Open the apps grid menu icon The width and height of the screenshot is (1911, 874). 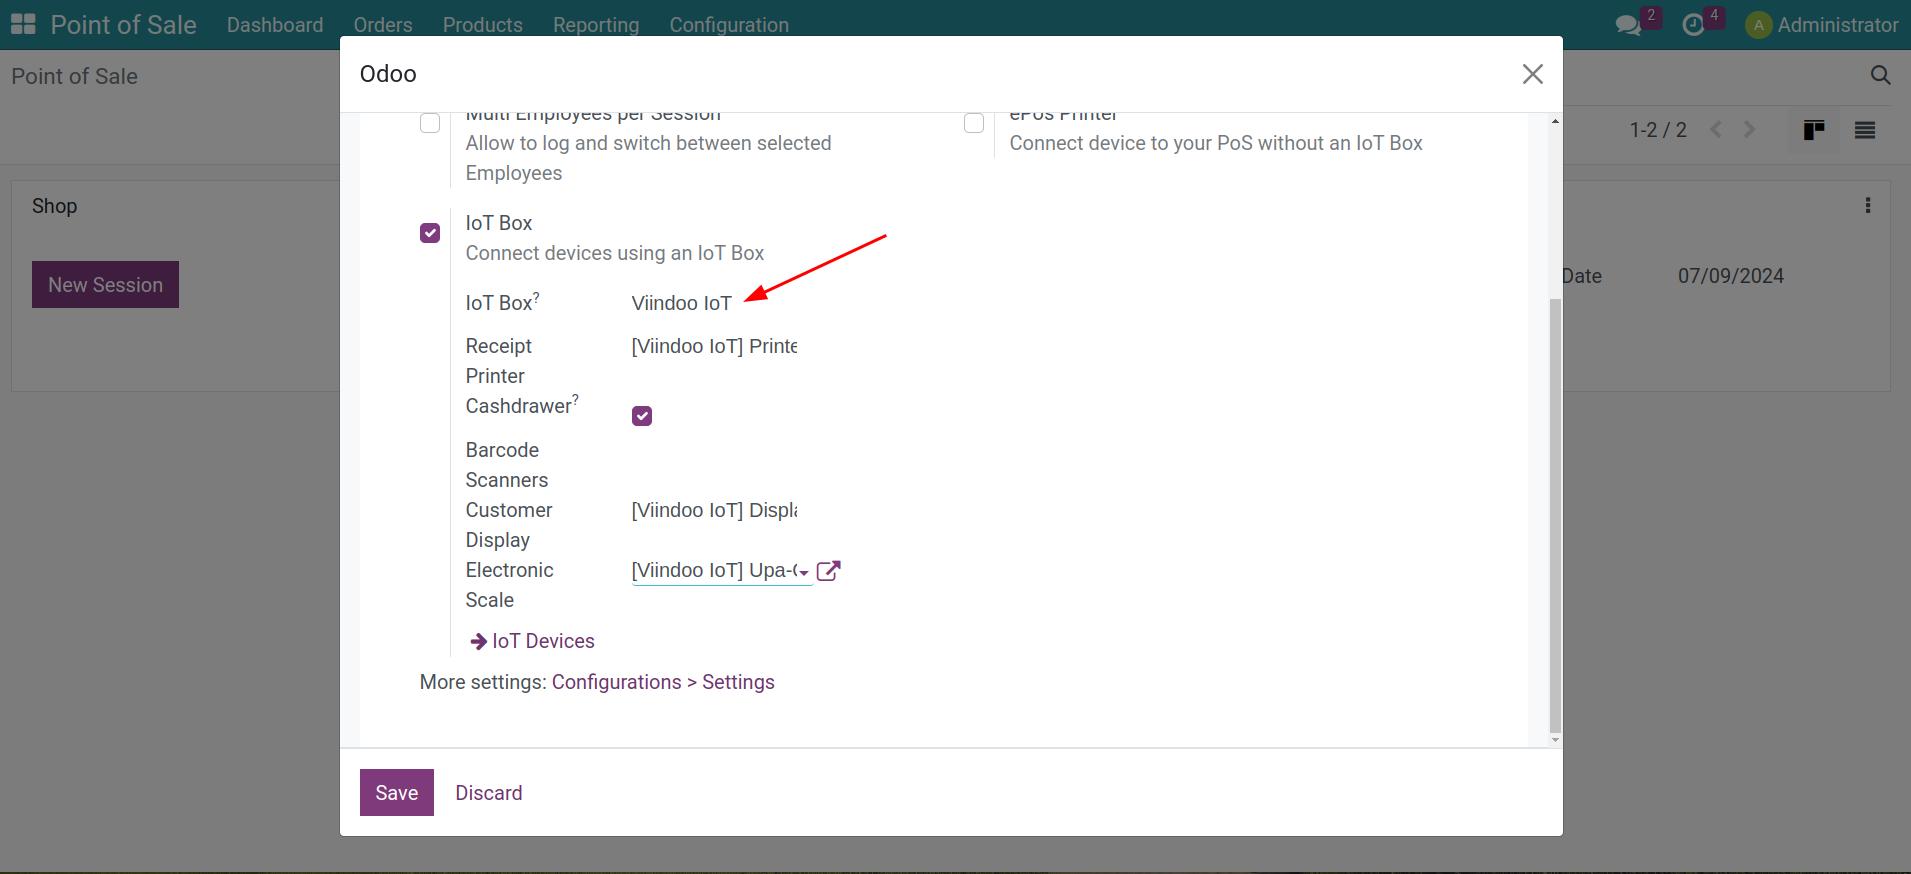(22, 24)
